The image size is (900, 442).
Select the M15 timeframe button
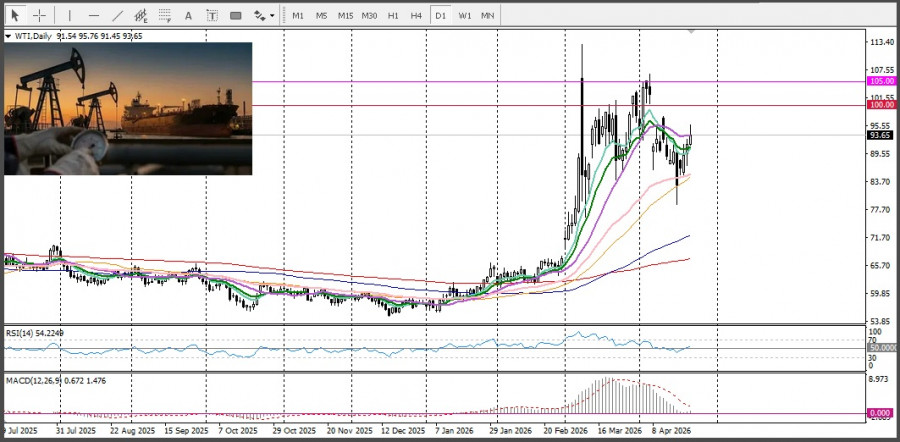click(345, 15)
